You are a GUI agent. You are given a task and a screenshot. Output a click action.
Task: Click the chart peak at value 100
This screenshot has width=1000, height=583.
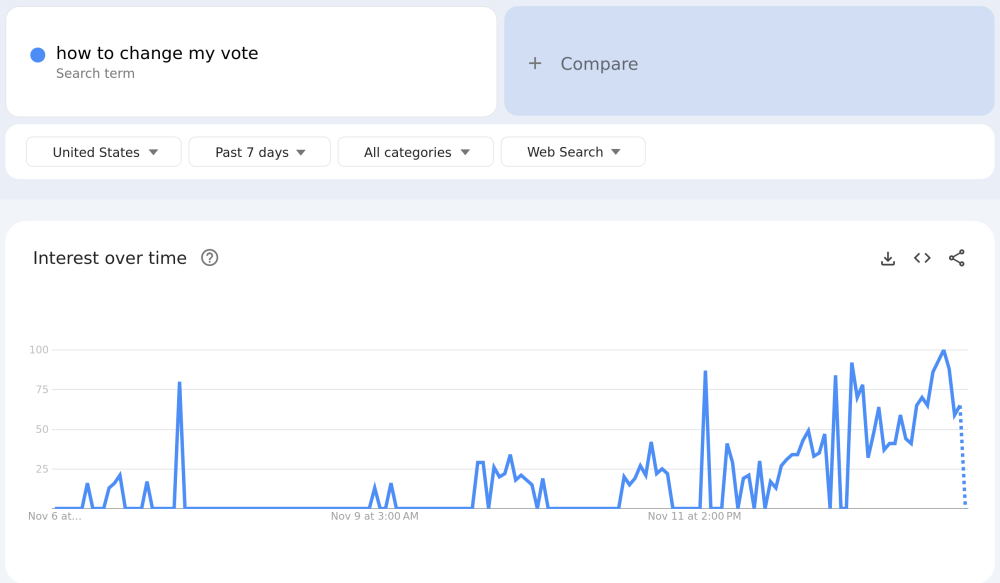coord(943,351)
